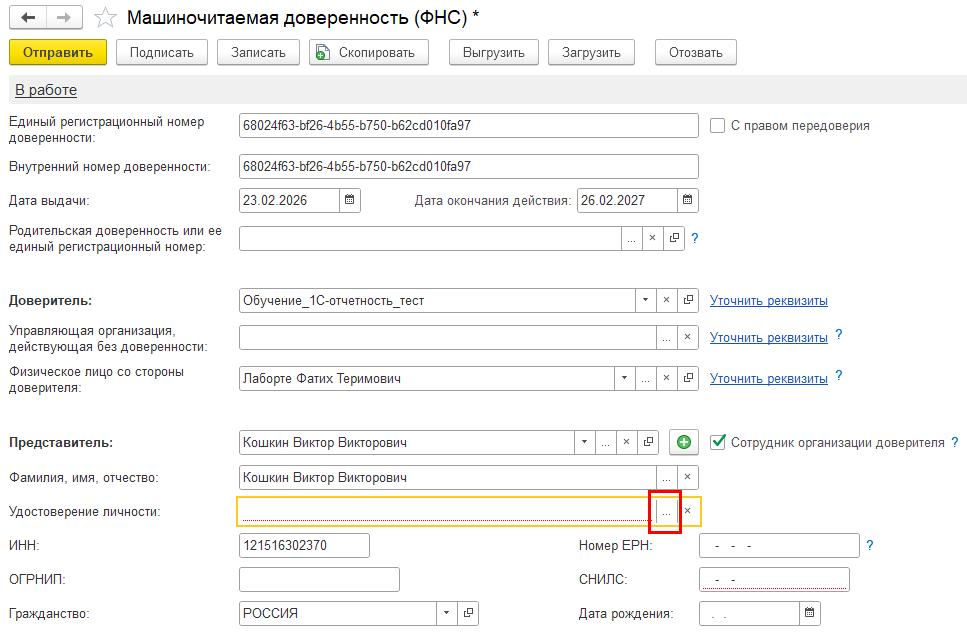967x642 pixels.
Task: Expand the Доверитель dropdown list
Action: tap(646, 300)
